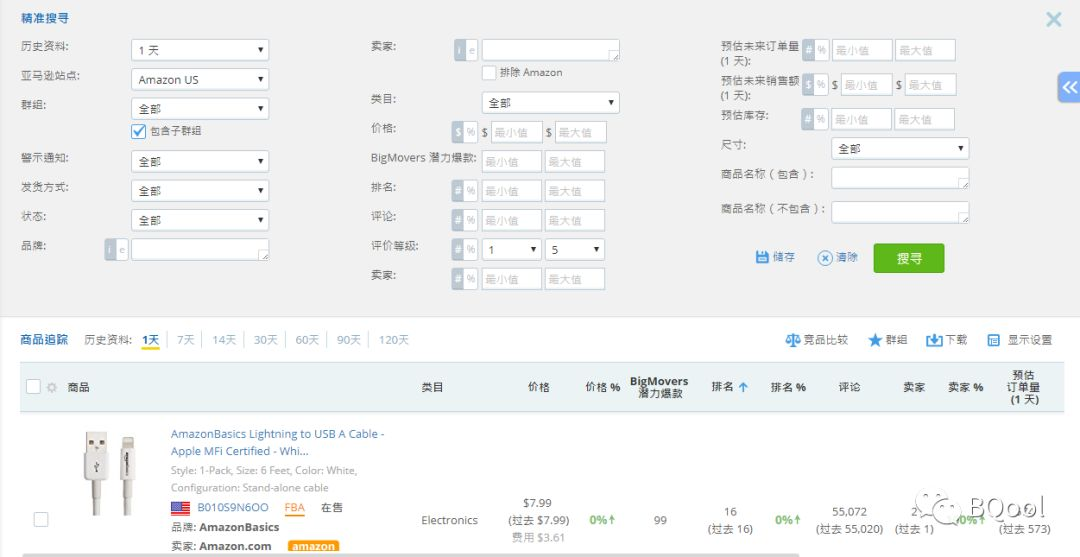Image resolution: width=1080 pixels, height=557 pixels.
Task: Open ASIN B010S9N6OO link
Action: coord(233,508)
